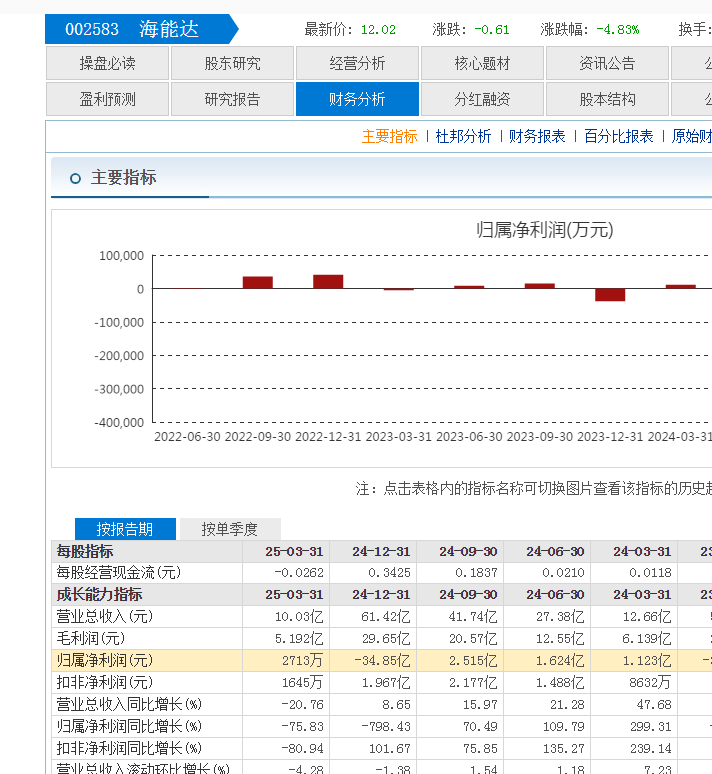This screenshot has height=774, width=712.
Task: Click the 最新价 value 12.02
Action: (x=378, y=30)
